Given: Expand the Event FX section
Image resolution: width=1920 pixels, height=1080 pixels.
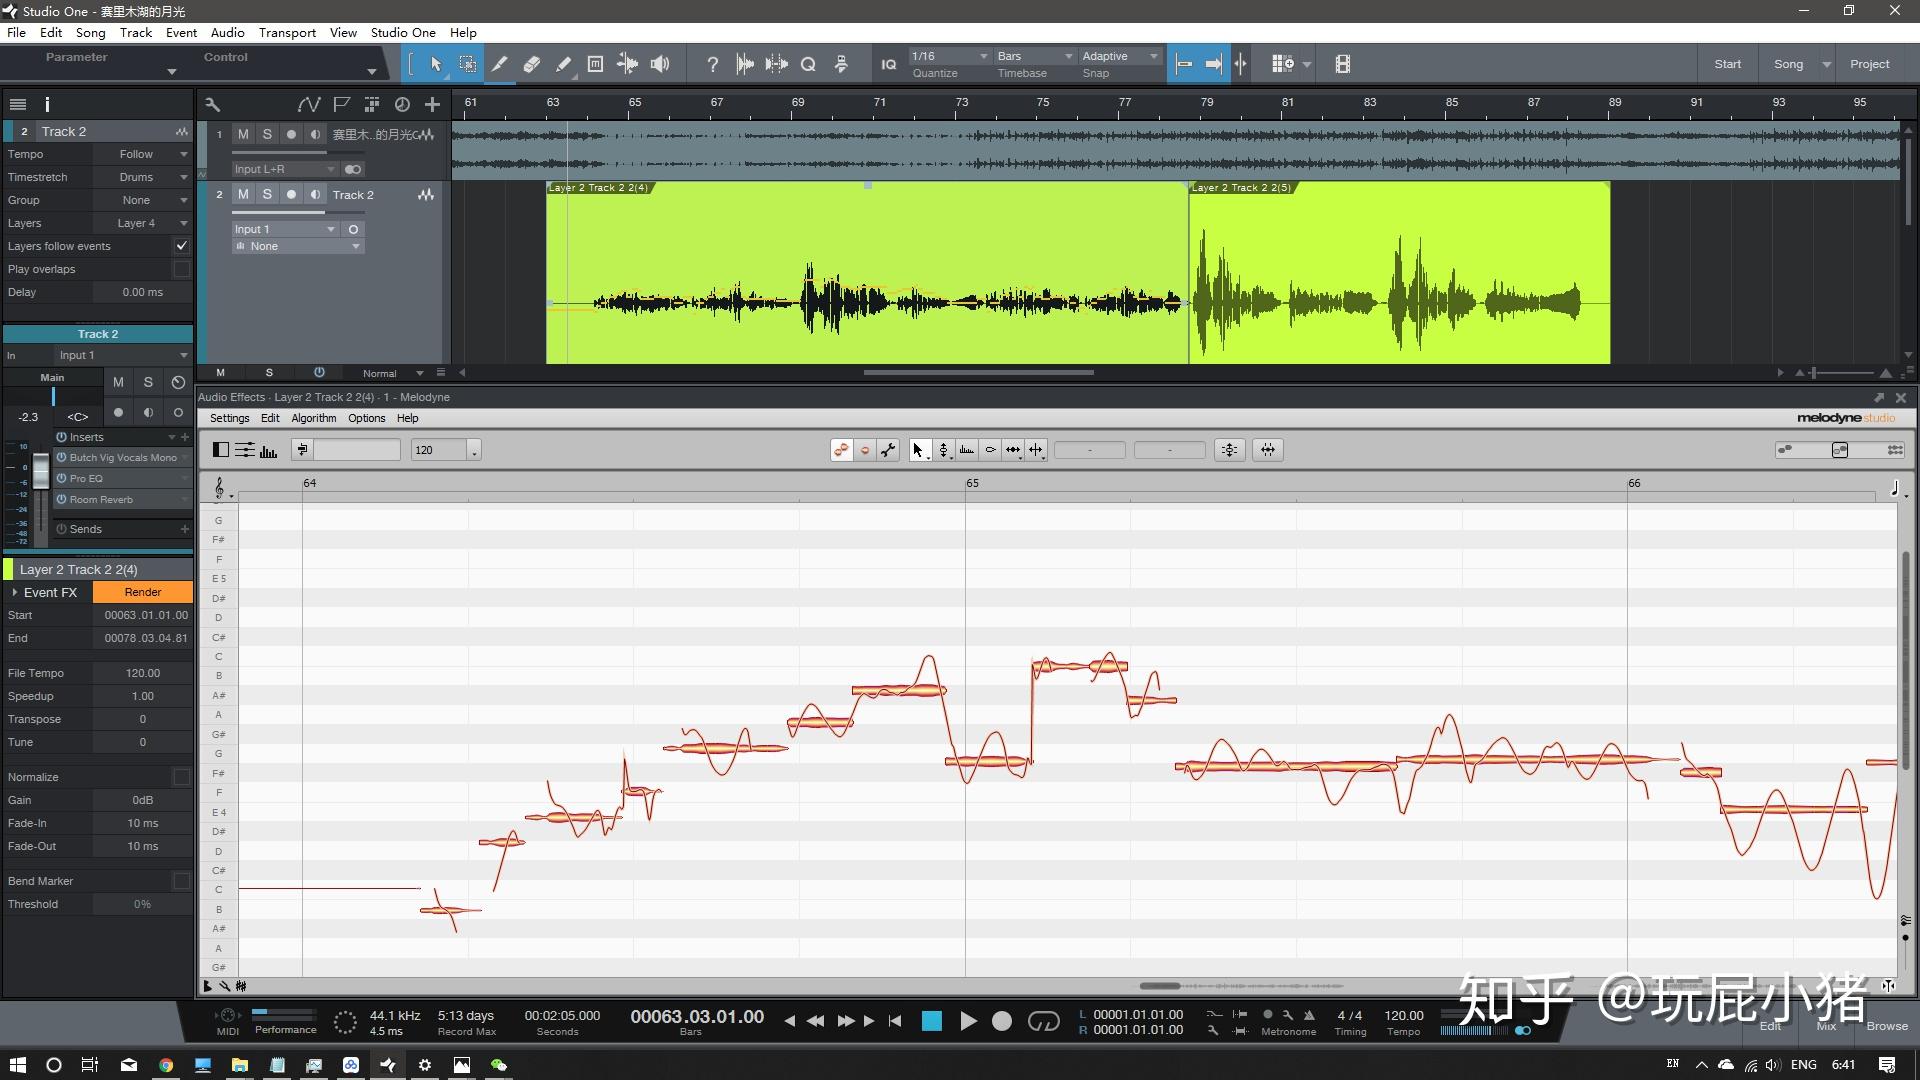Looking at the screenshot, I should click(x=15, y=592).
